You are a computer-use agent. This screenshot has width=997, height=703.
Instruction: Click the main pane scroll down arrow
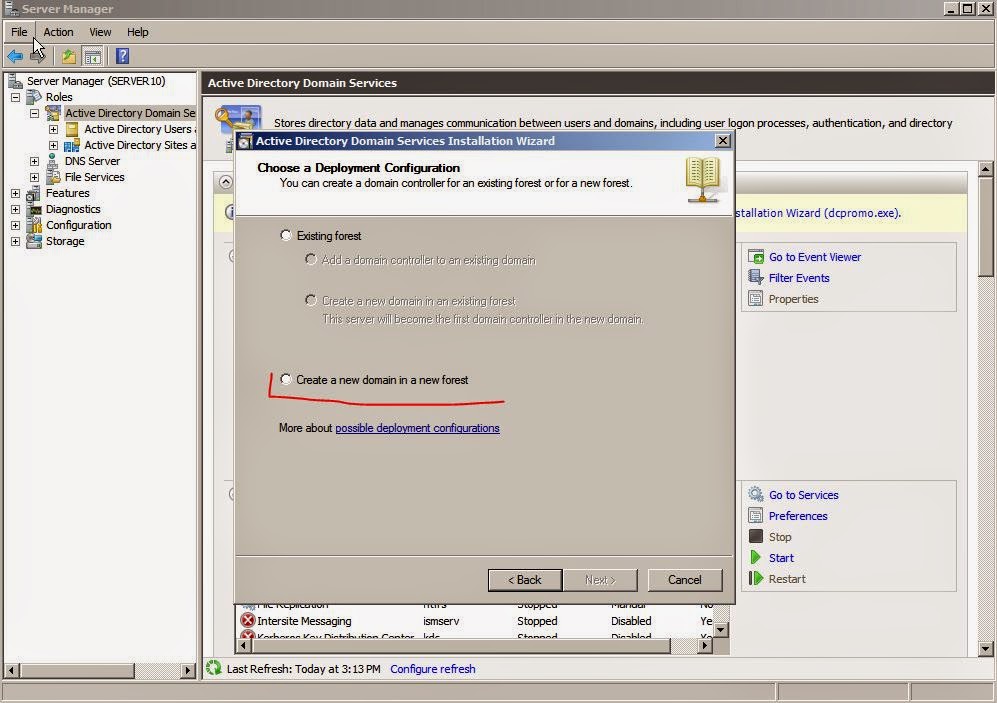pyautogui.click(x=986, y=649)
